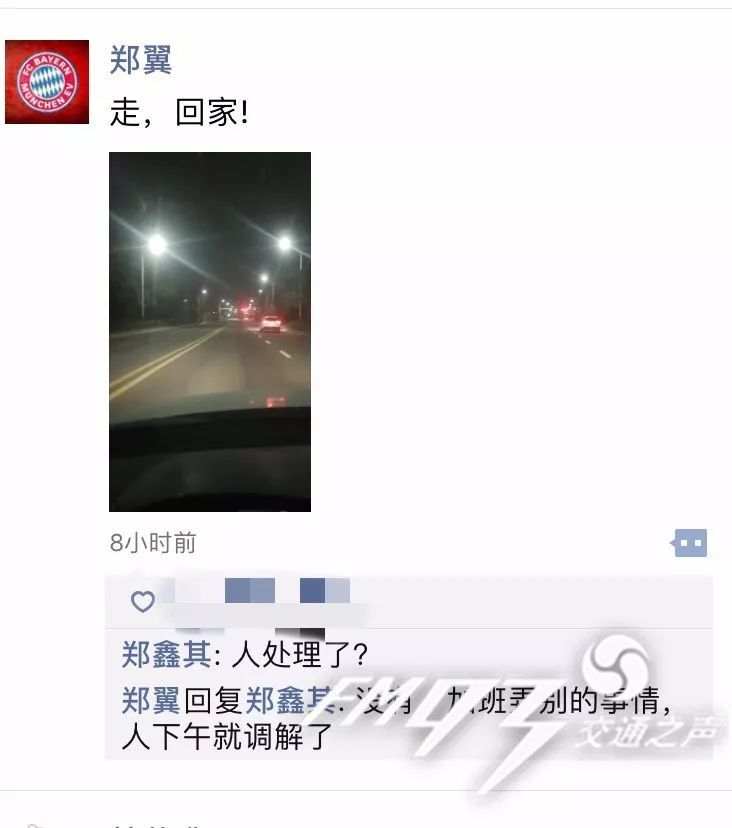
Task: Open 郑鑫其's name after 回复
Action: 289,700
